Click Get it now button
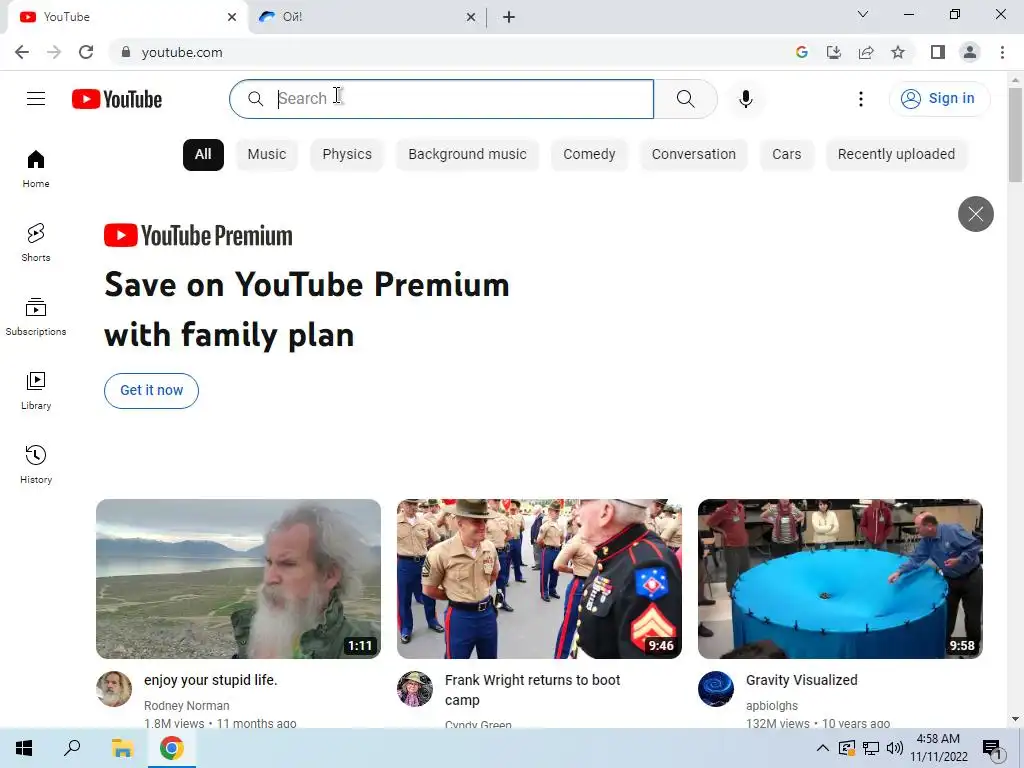 click(152, 391)
